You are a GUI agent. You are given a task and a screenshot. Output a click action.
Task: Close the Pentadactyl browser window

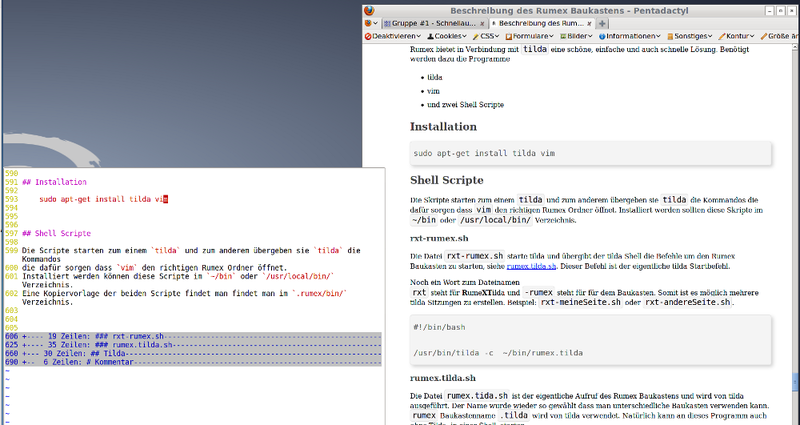point(792,11)
